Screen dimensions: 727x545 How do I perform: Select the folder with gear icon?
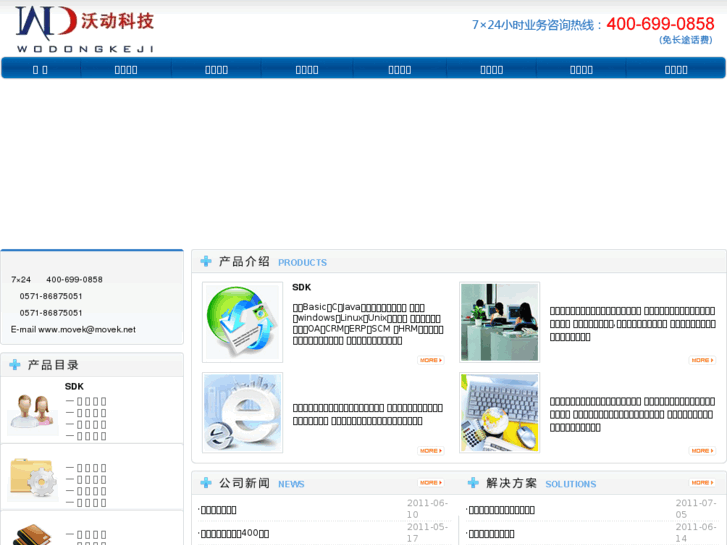(32, 478)
